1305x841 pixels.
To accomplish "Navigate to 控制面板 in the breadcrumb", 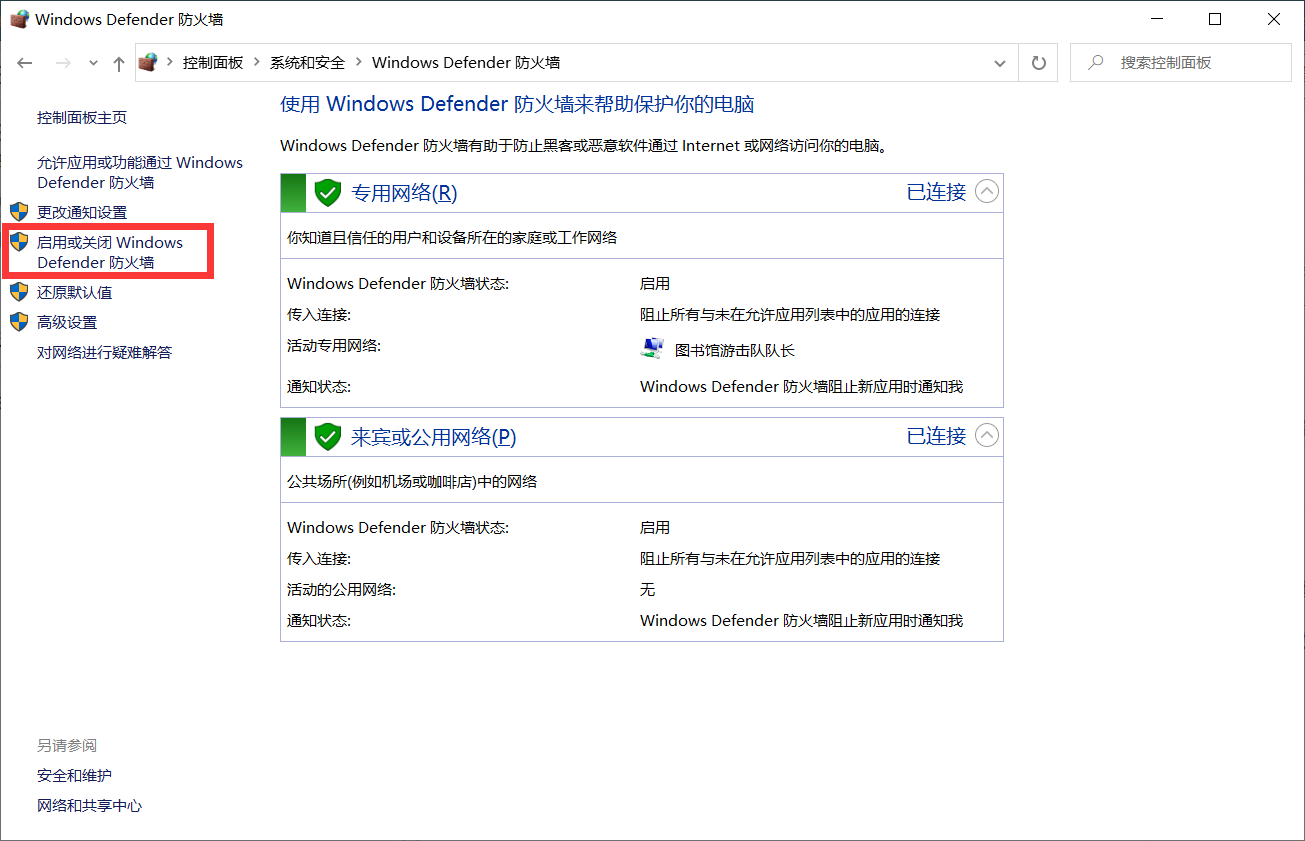I will (x=212, y=62).
